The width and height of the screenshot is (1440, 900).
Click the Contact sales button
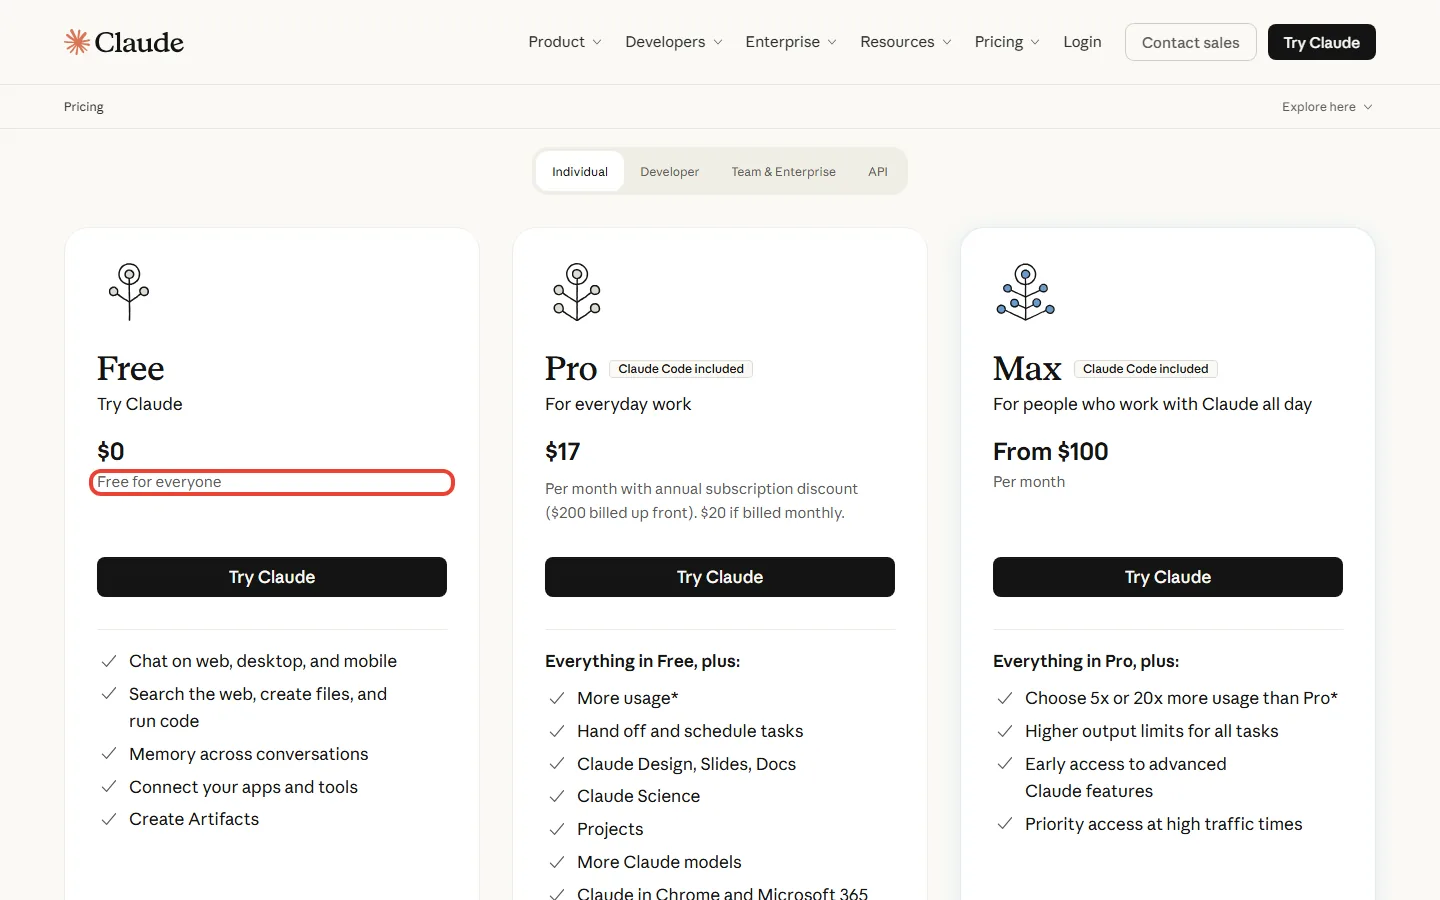coord(1190,42)
